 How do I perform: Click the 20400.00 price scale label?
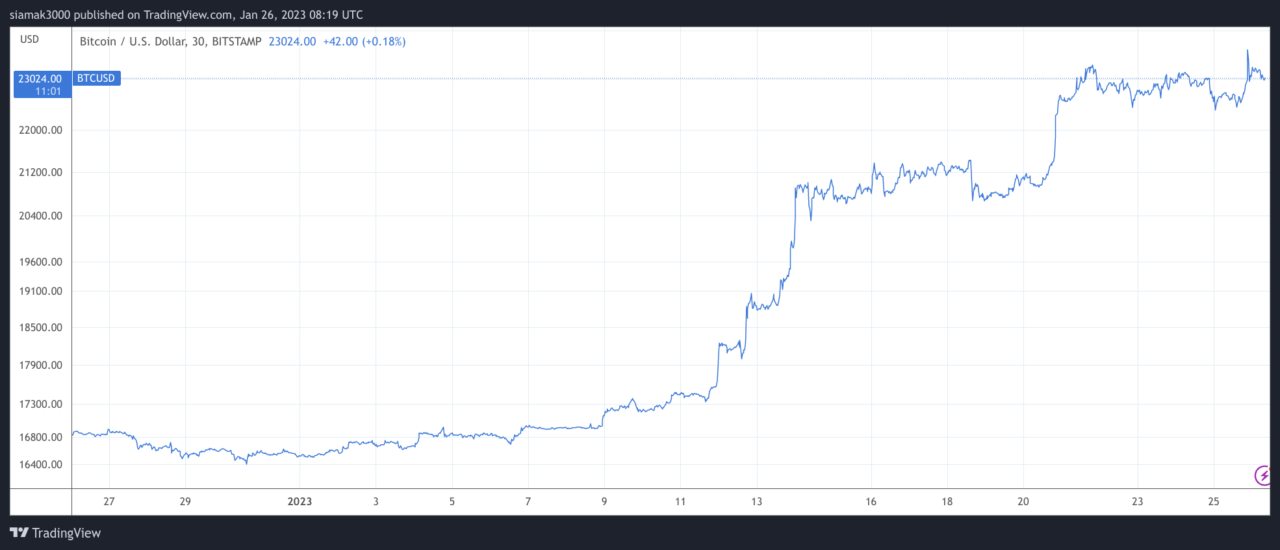[40, 216]
